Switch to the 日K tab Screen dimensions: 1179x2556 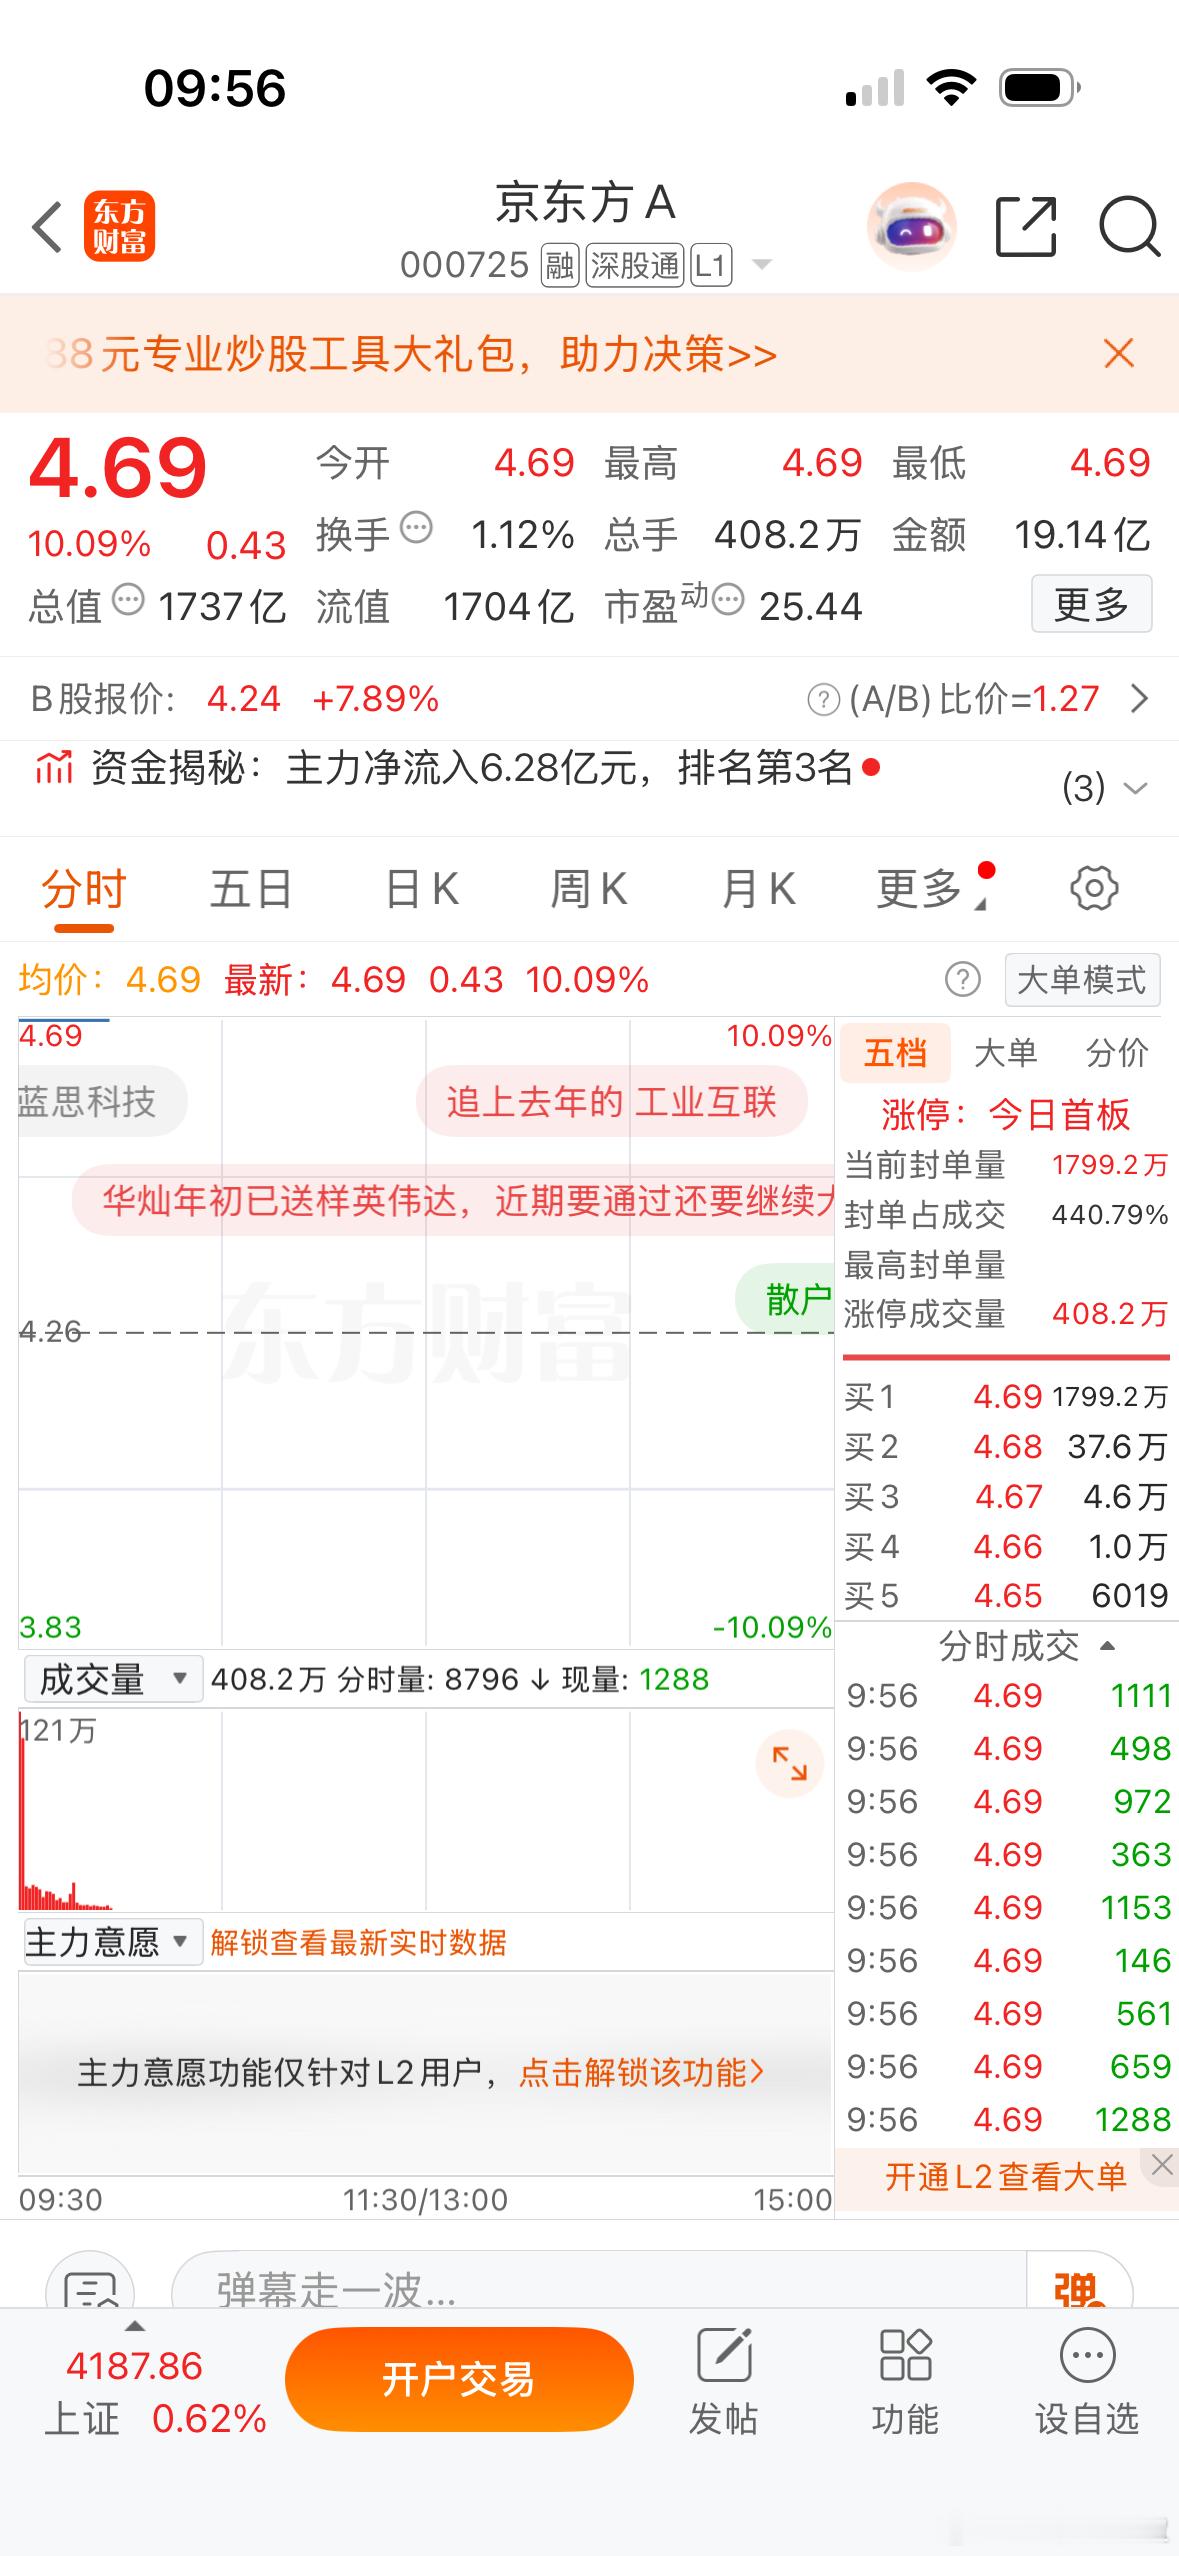[422, 888]
